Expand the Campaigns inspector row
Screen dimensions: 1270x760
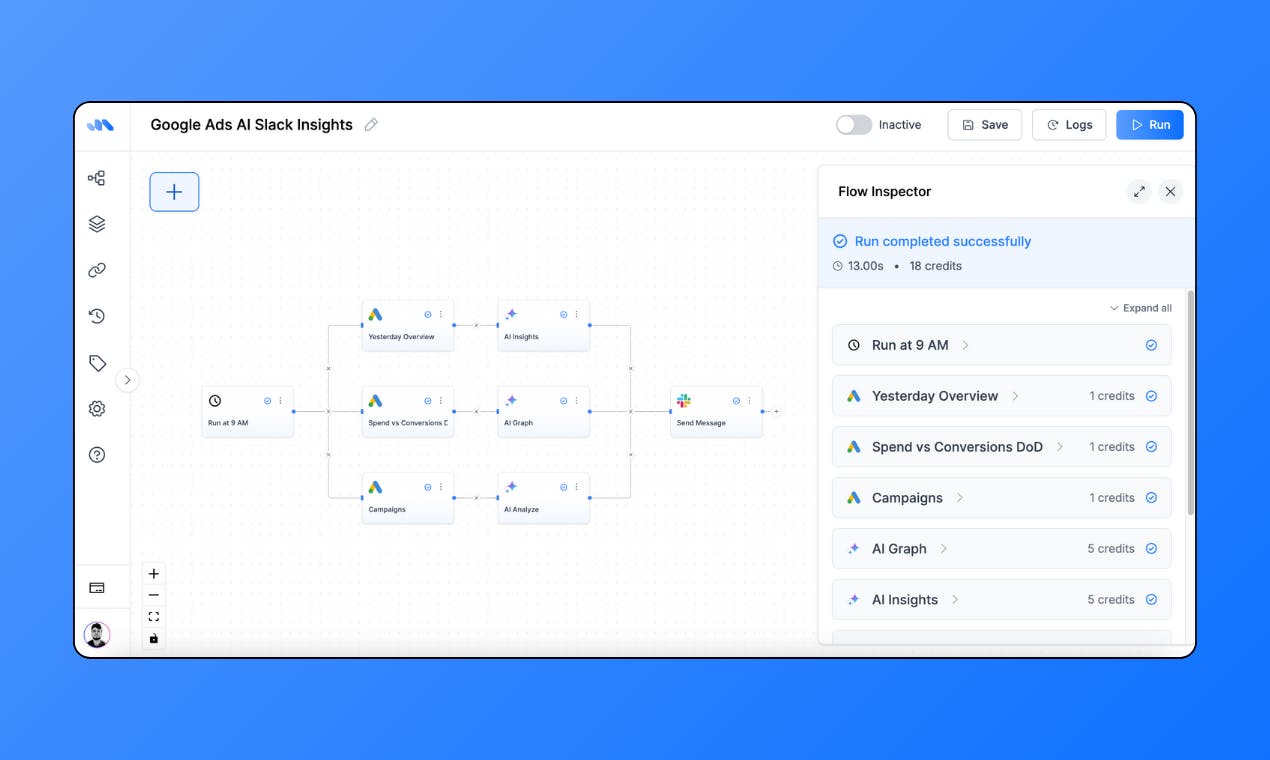point(1001,498)
